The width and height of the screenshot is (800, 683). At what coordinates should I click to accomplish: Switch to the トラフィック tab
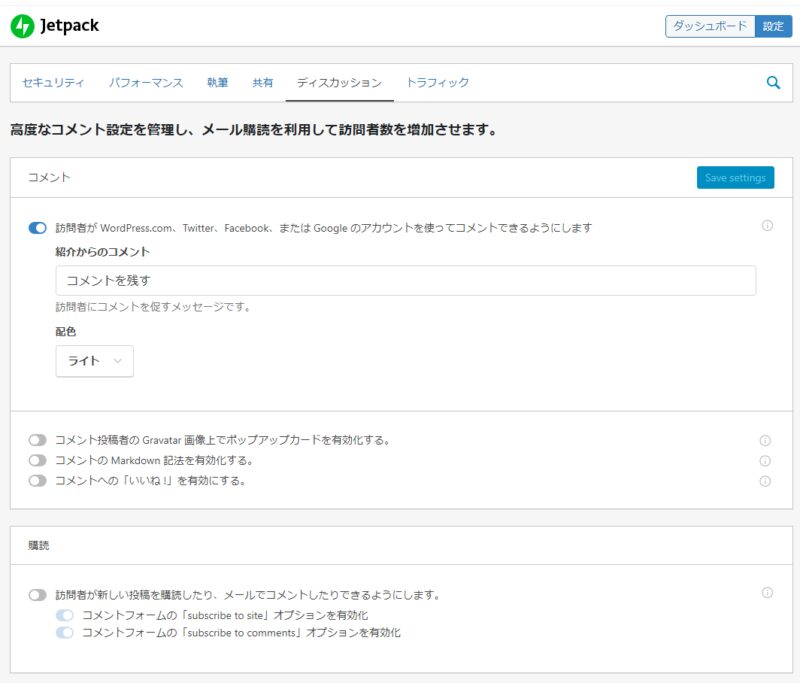[x=437, y=83]
